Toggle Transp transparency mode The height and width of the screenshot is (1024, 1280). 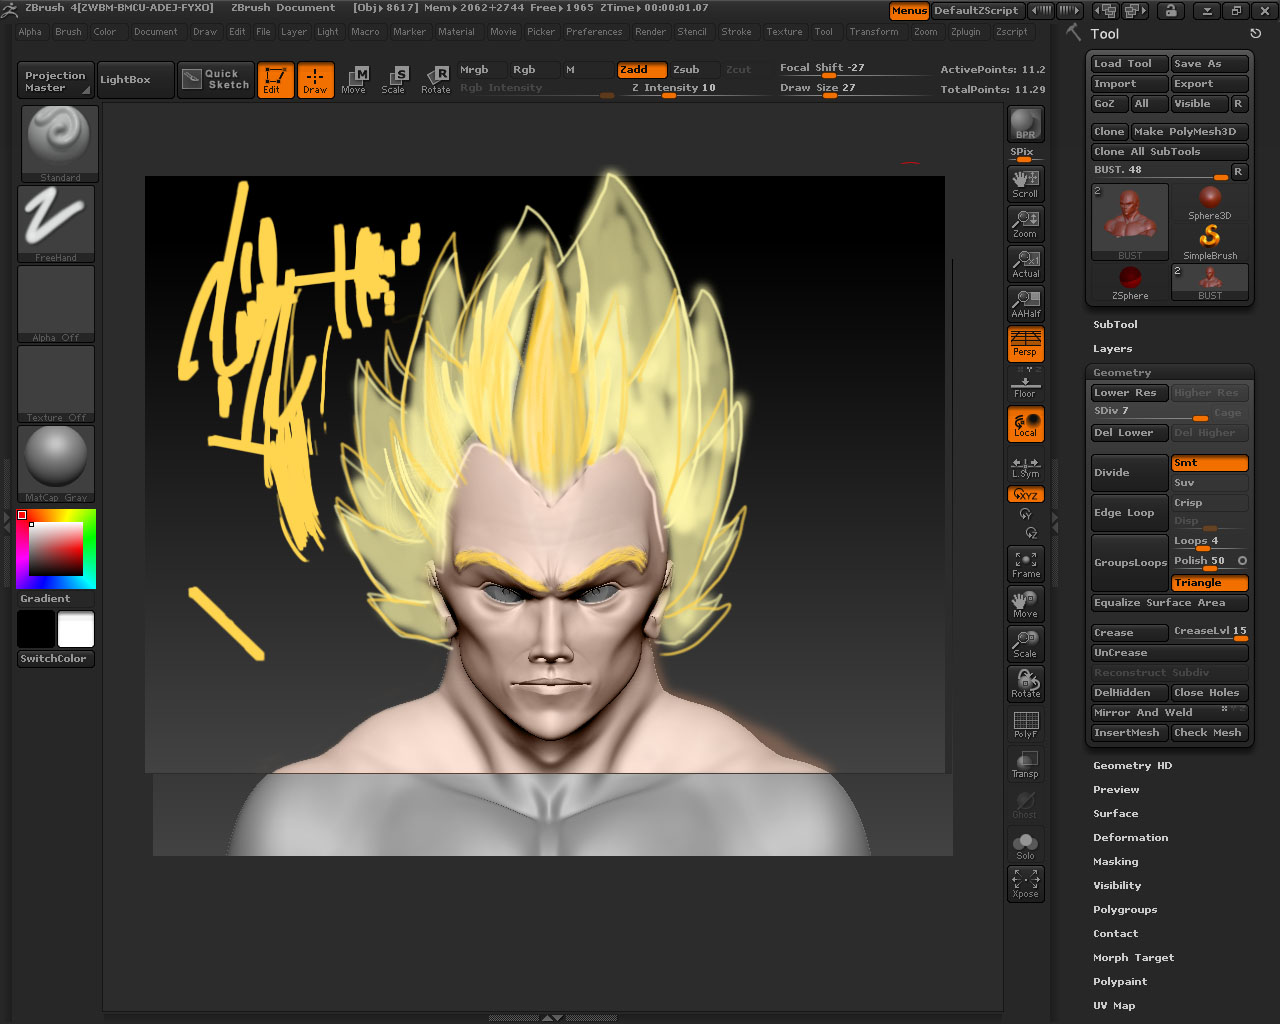click(1025, 764)
